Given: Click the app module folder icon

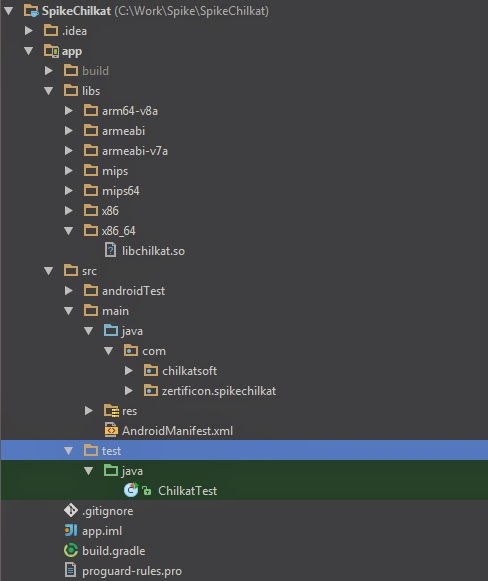Looking at the screenshot, I should tap(51, 51).
